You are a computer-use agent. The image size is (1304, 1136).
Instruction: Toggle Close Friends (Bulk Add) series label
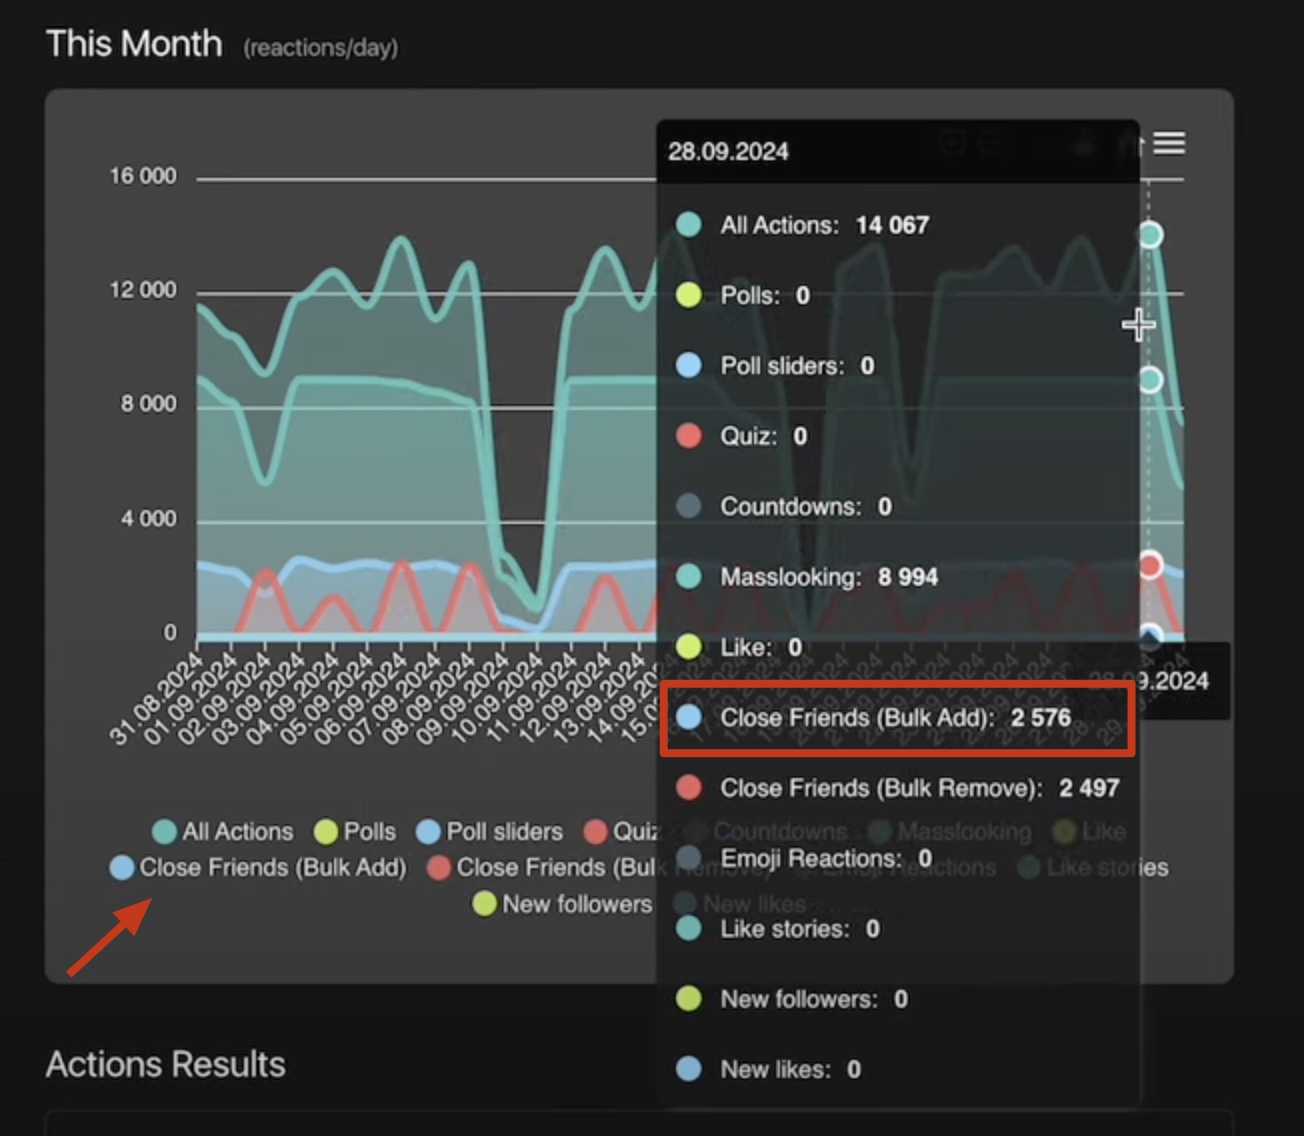273,868
